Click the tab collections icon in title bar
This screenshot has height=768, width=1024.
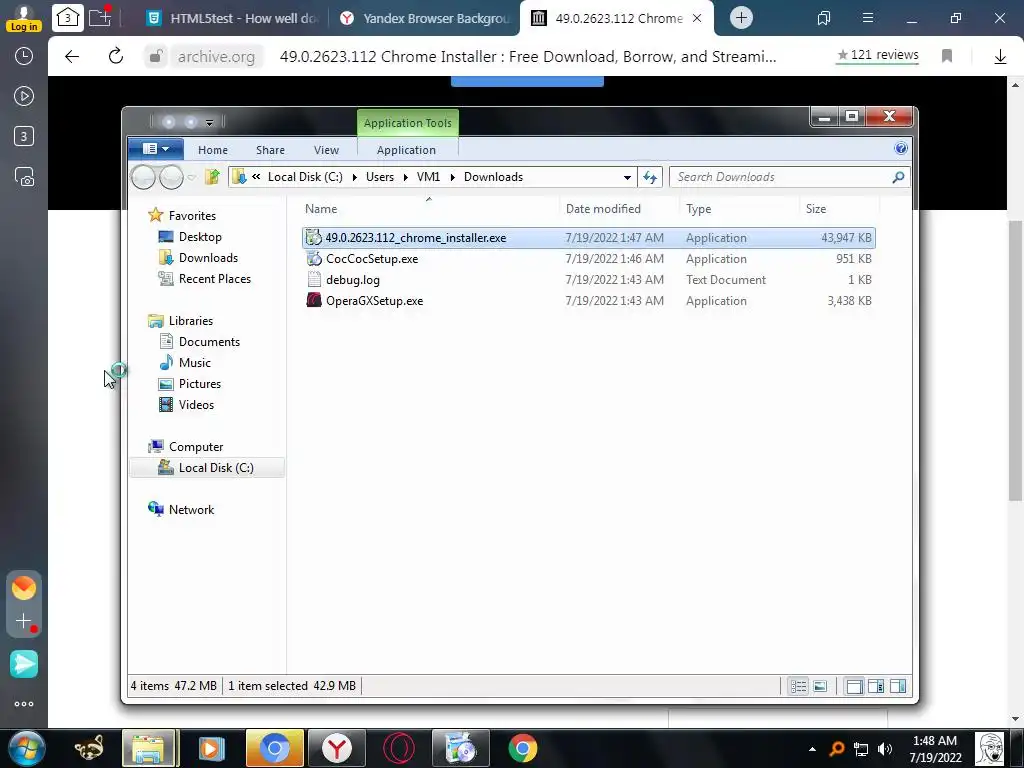pyautogui.click(x=824, y=18)
